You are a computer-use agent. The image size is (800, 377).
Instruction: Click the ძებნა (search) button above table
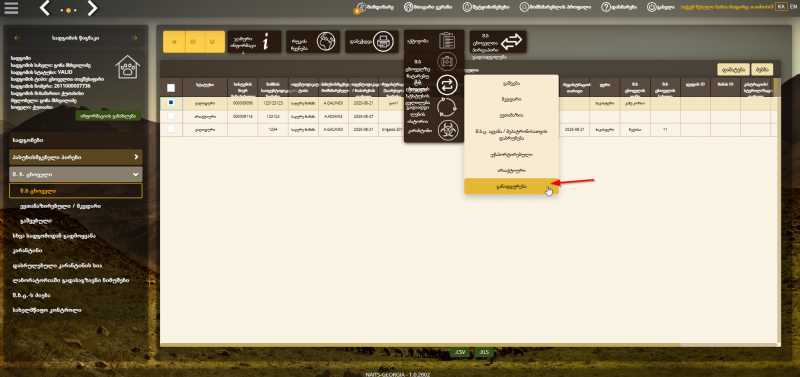click(762, 69)
